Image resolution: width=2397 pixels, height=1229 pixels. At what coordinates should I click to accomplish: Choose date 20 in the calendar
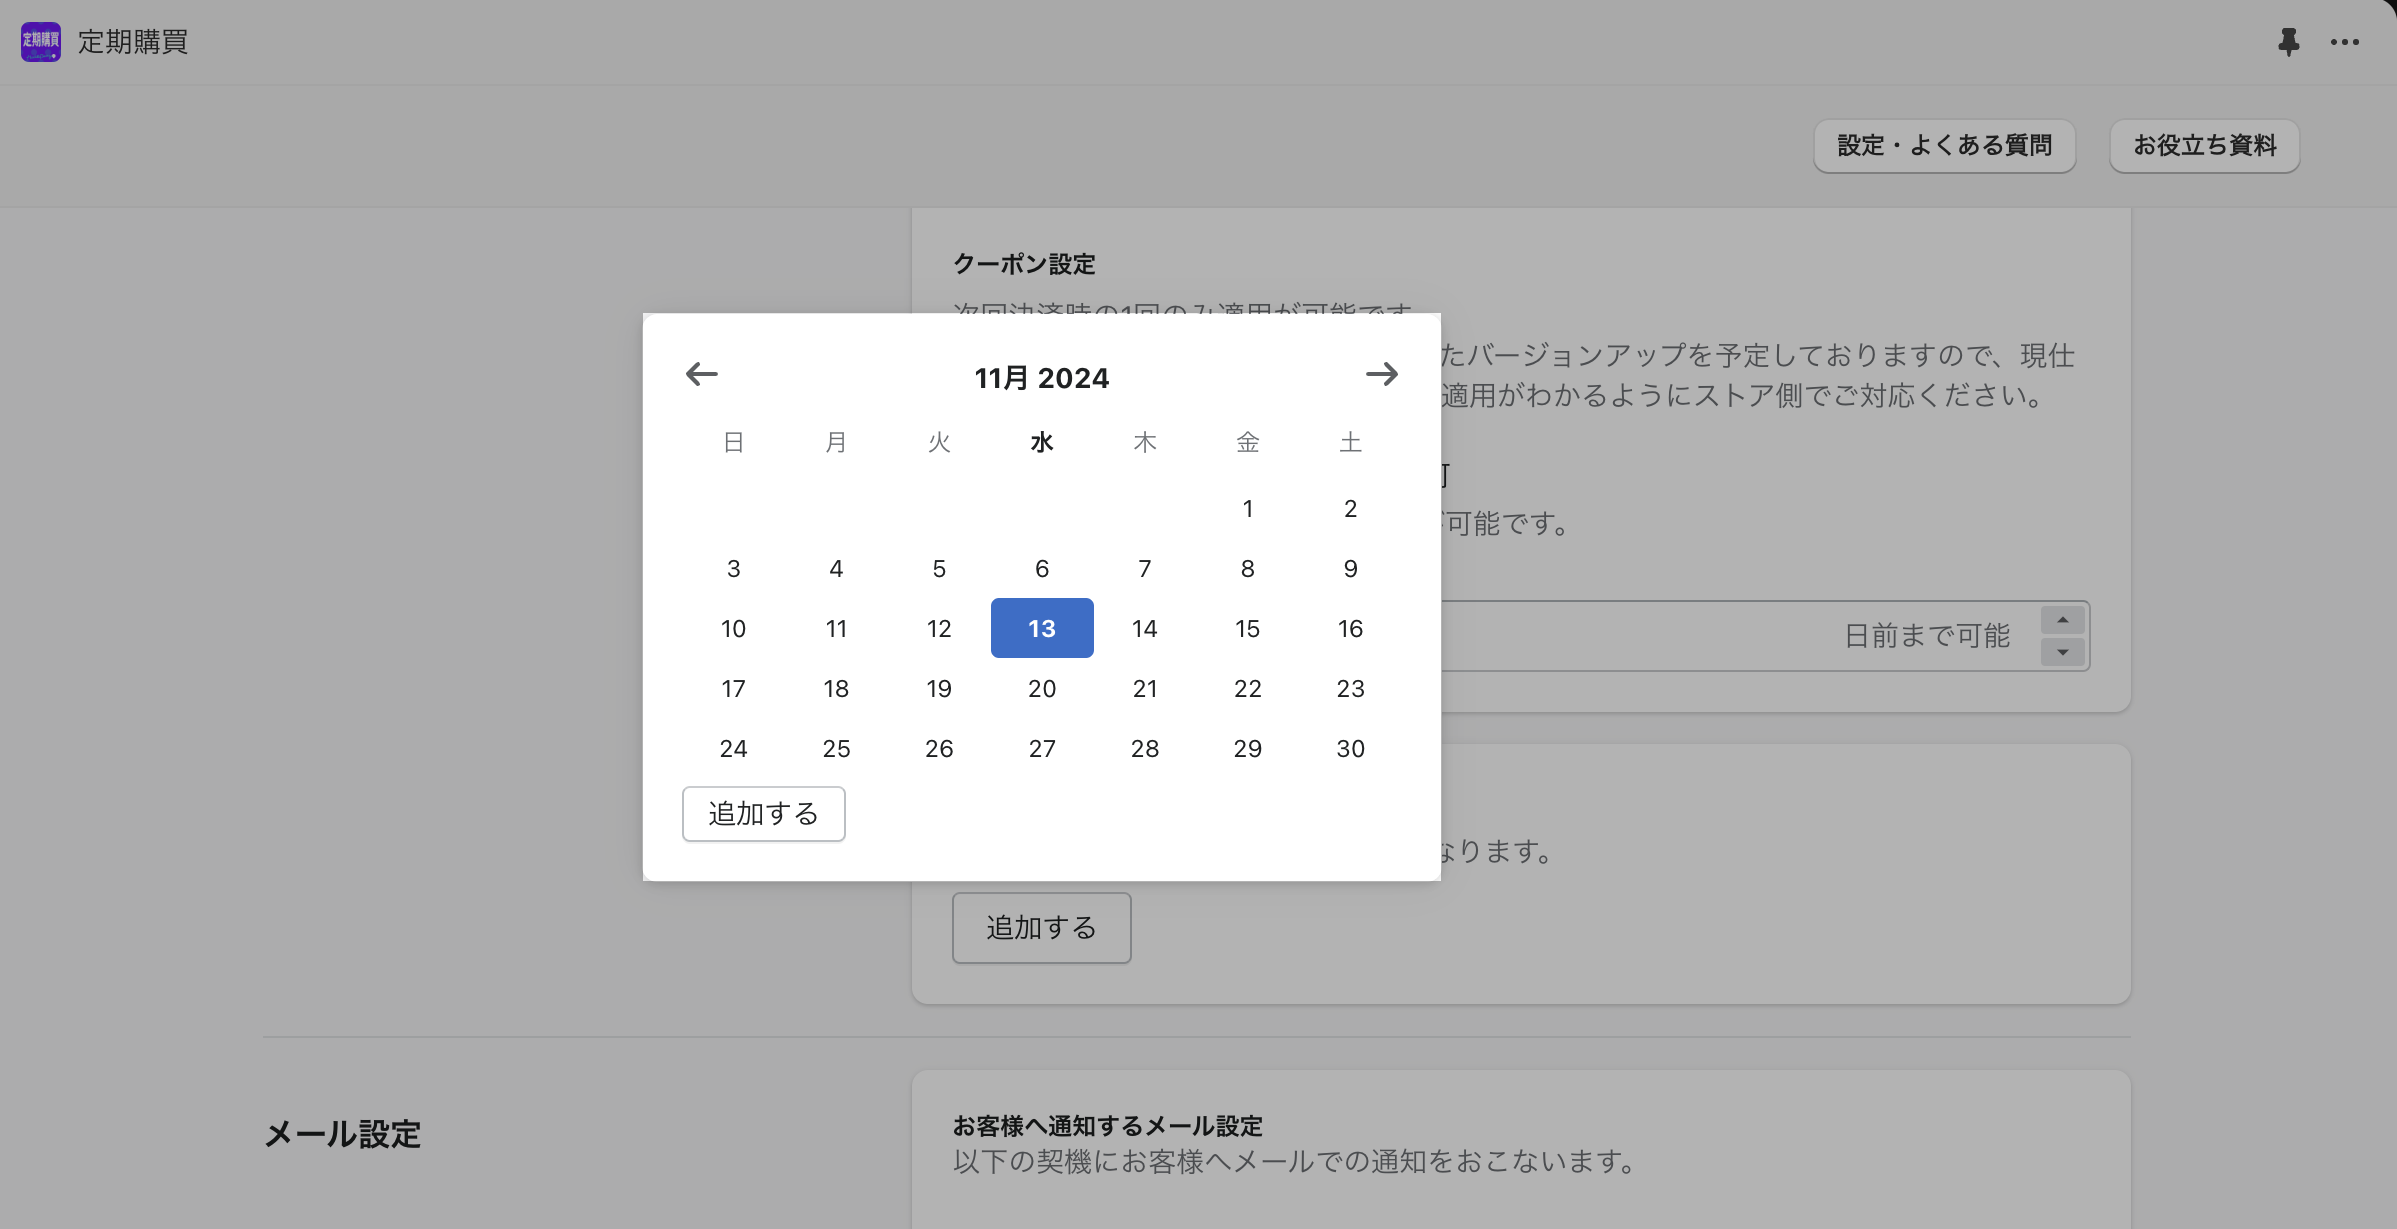[1041, 688]
